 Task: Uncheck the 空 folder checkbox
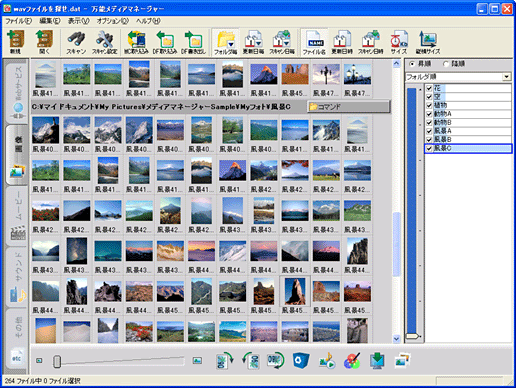429,97
